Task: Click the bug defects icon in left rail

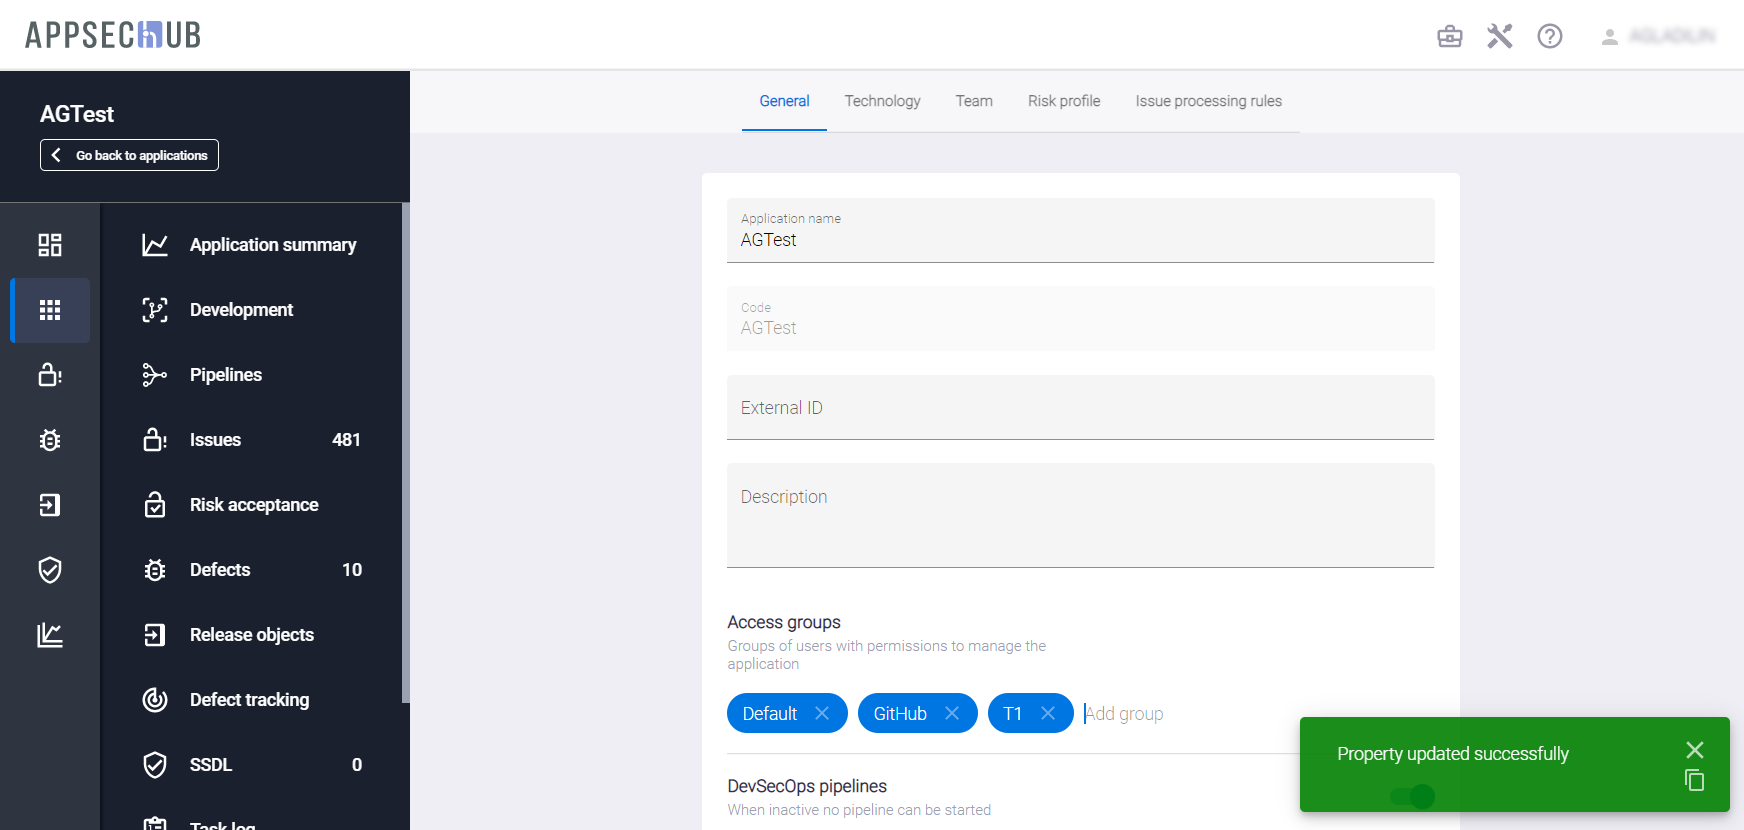Action: [x=50, y=440]
